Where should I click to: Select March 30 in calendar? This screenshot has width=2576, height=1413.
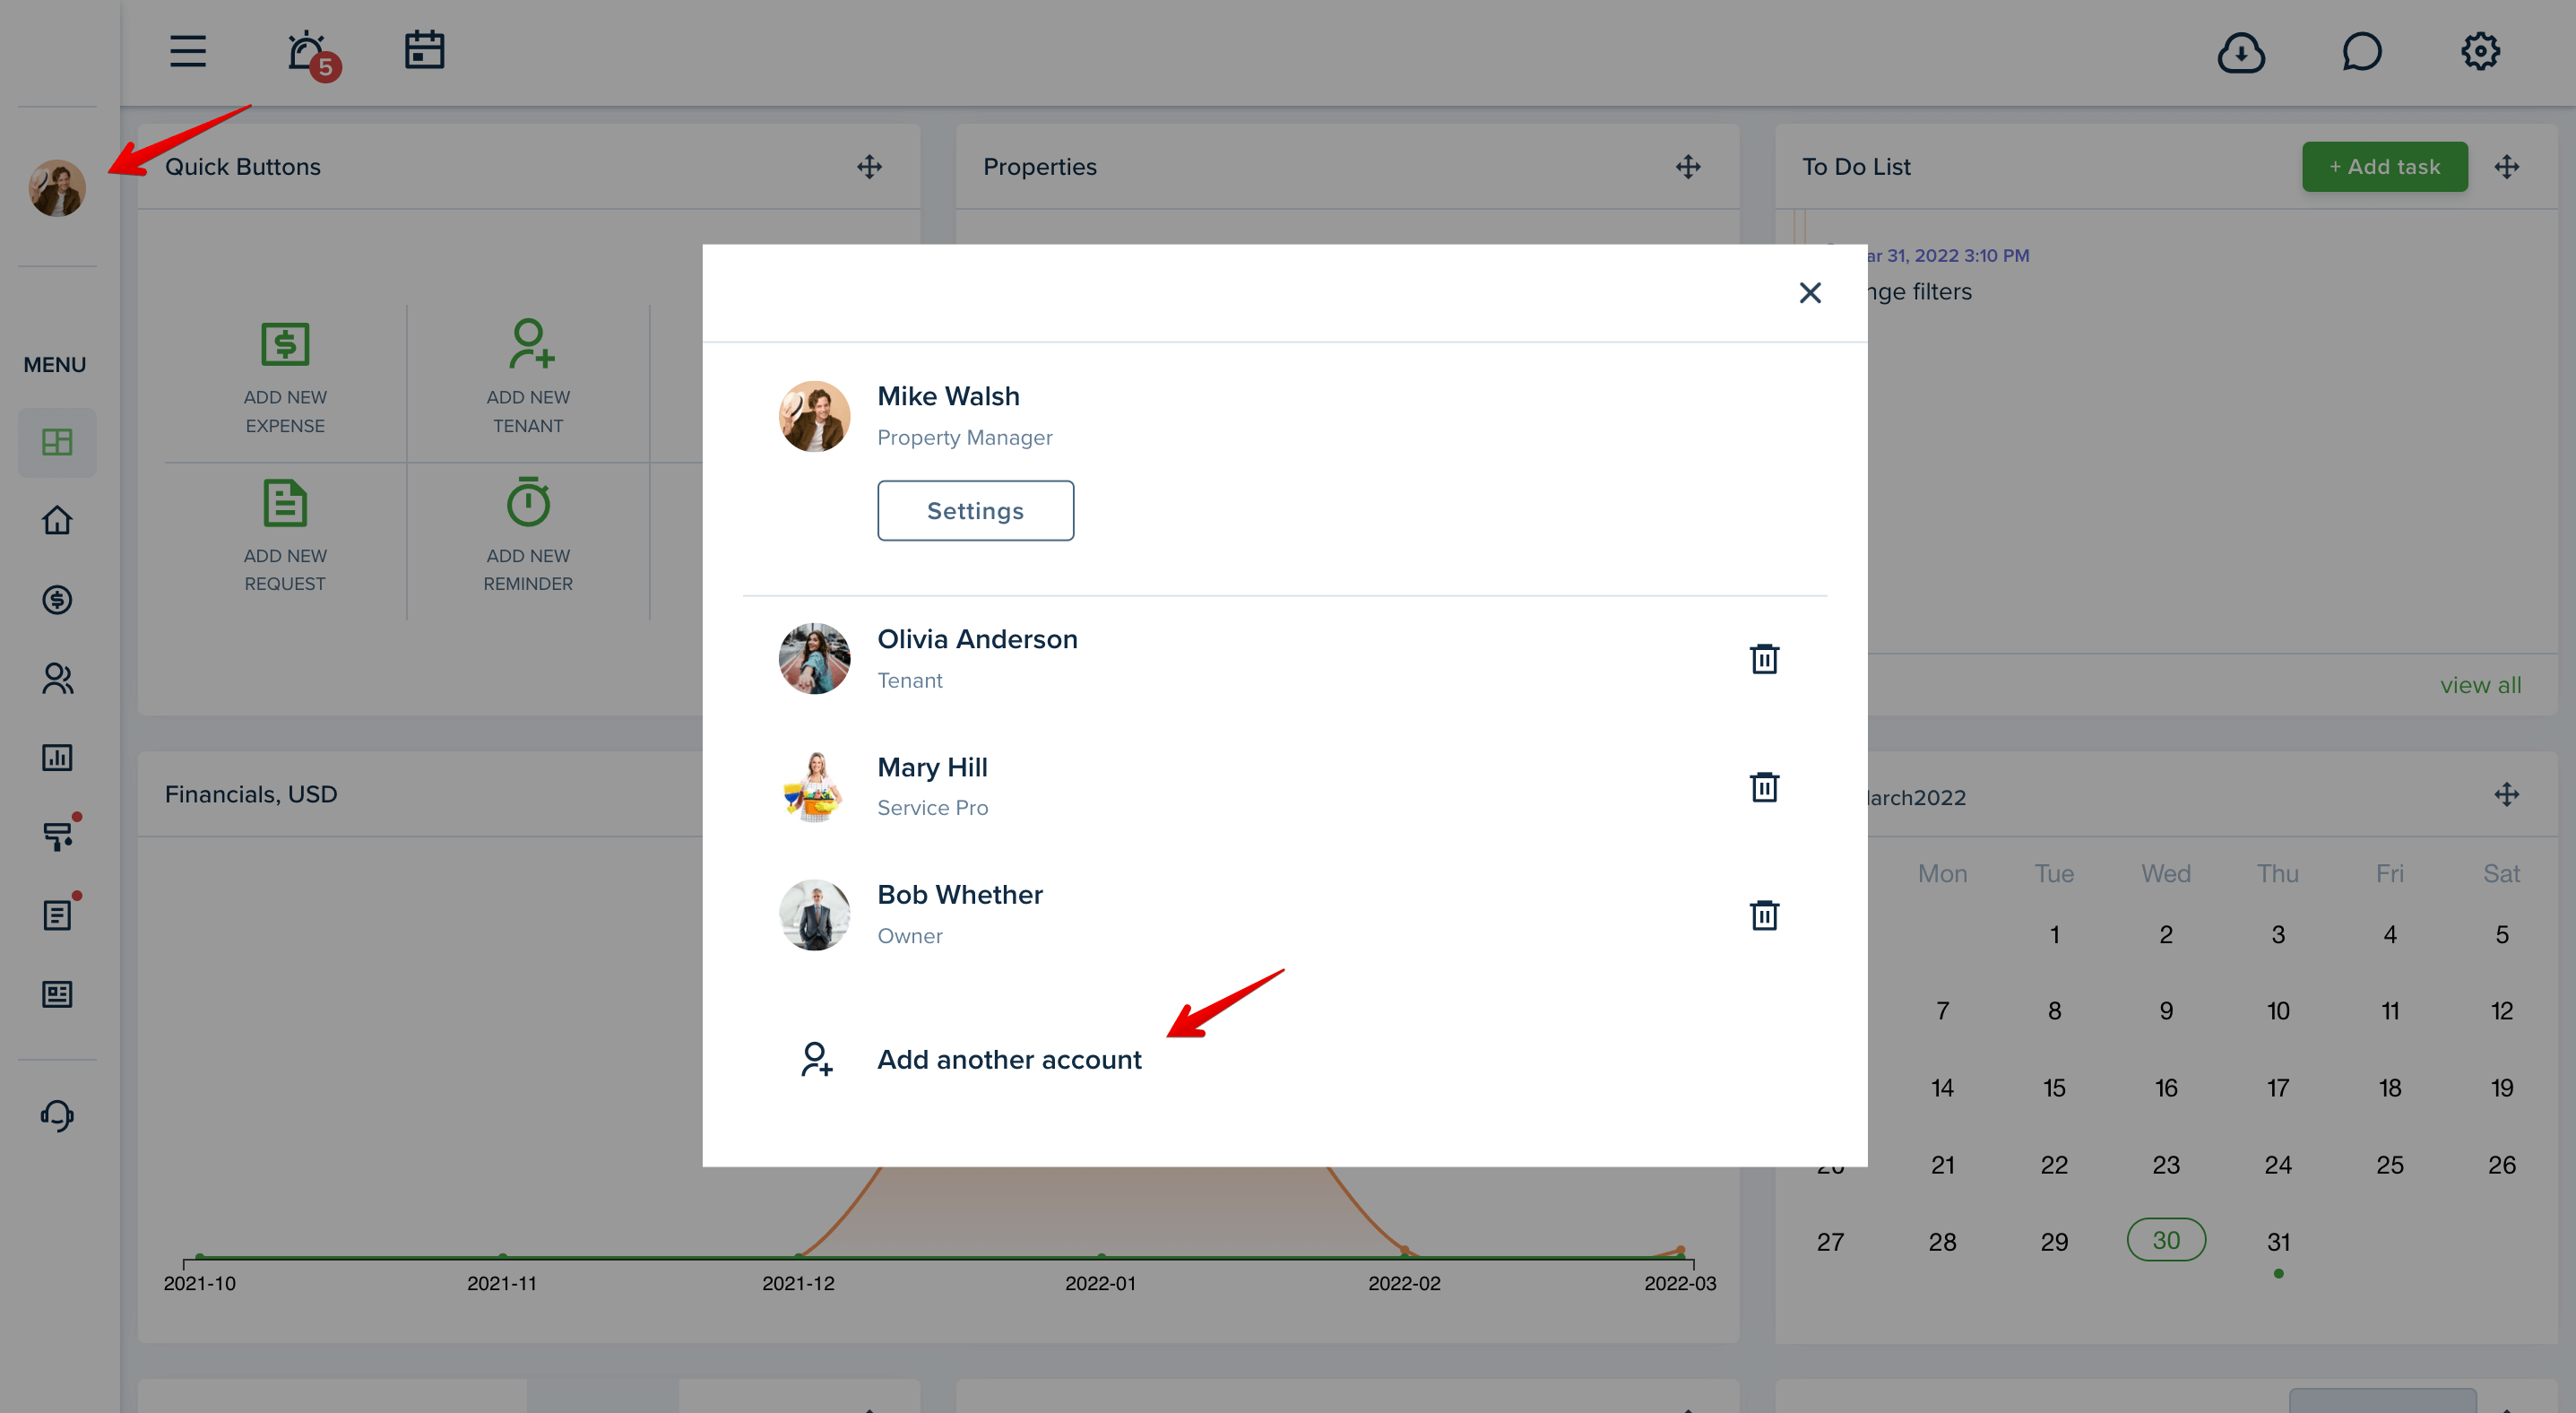[2165, 1240]
